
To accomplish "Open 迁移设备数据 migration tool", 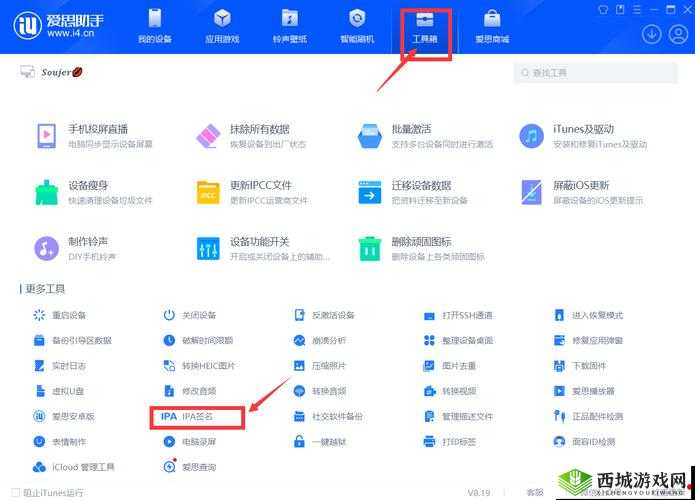I will point(413,192).
